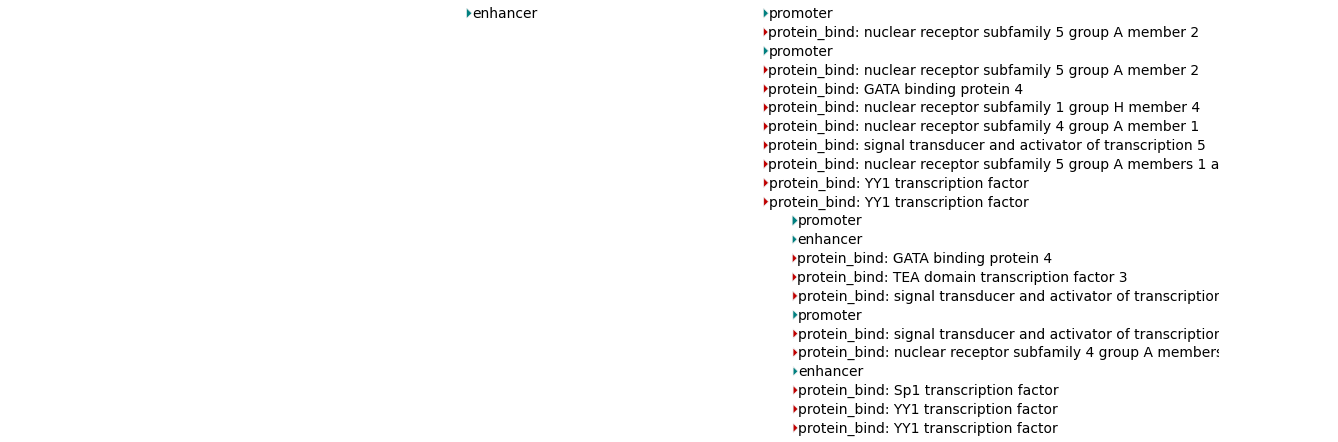Select GATA binding protein 4 directly above TEA domain
1338x442 pixels.
924,259
